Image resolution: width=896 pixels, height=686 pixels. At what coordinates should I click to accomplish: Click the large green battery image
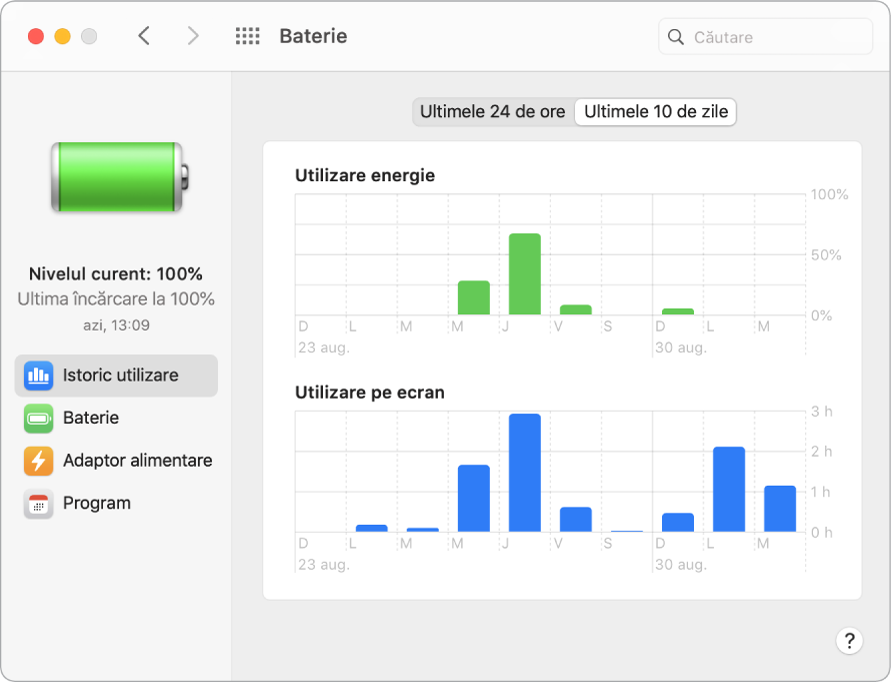pos(119,177)
